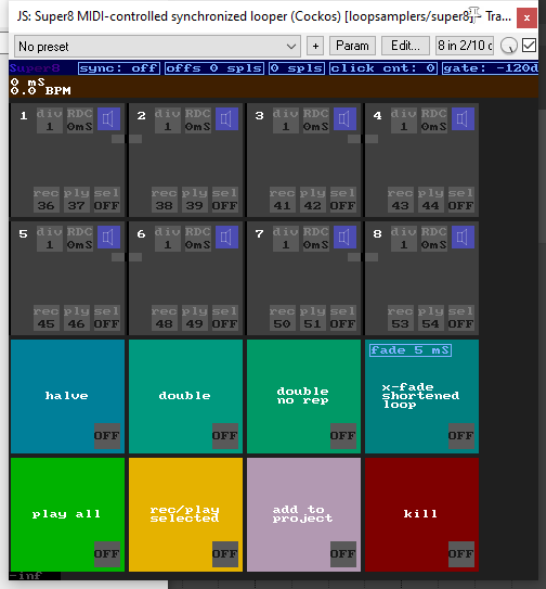546x589 pixels.
Task: Click rec note 38 on loop 2
Action: coord(164,200)
